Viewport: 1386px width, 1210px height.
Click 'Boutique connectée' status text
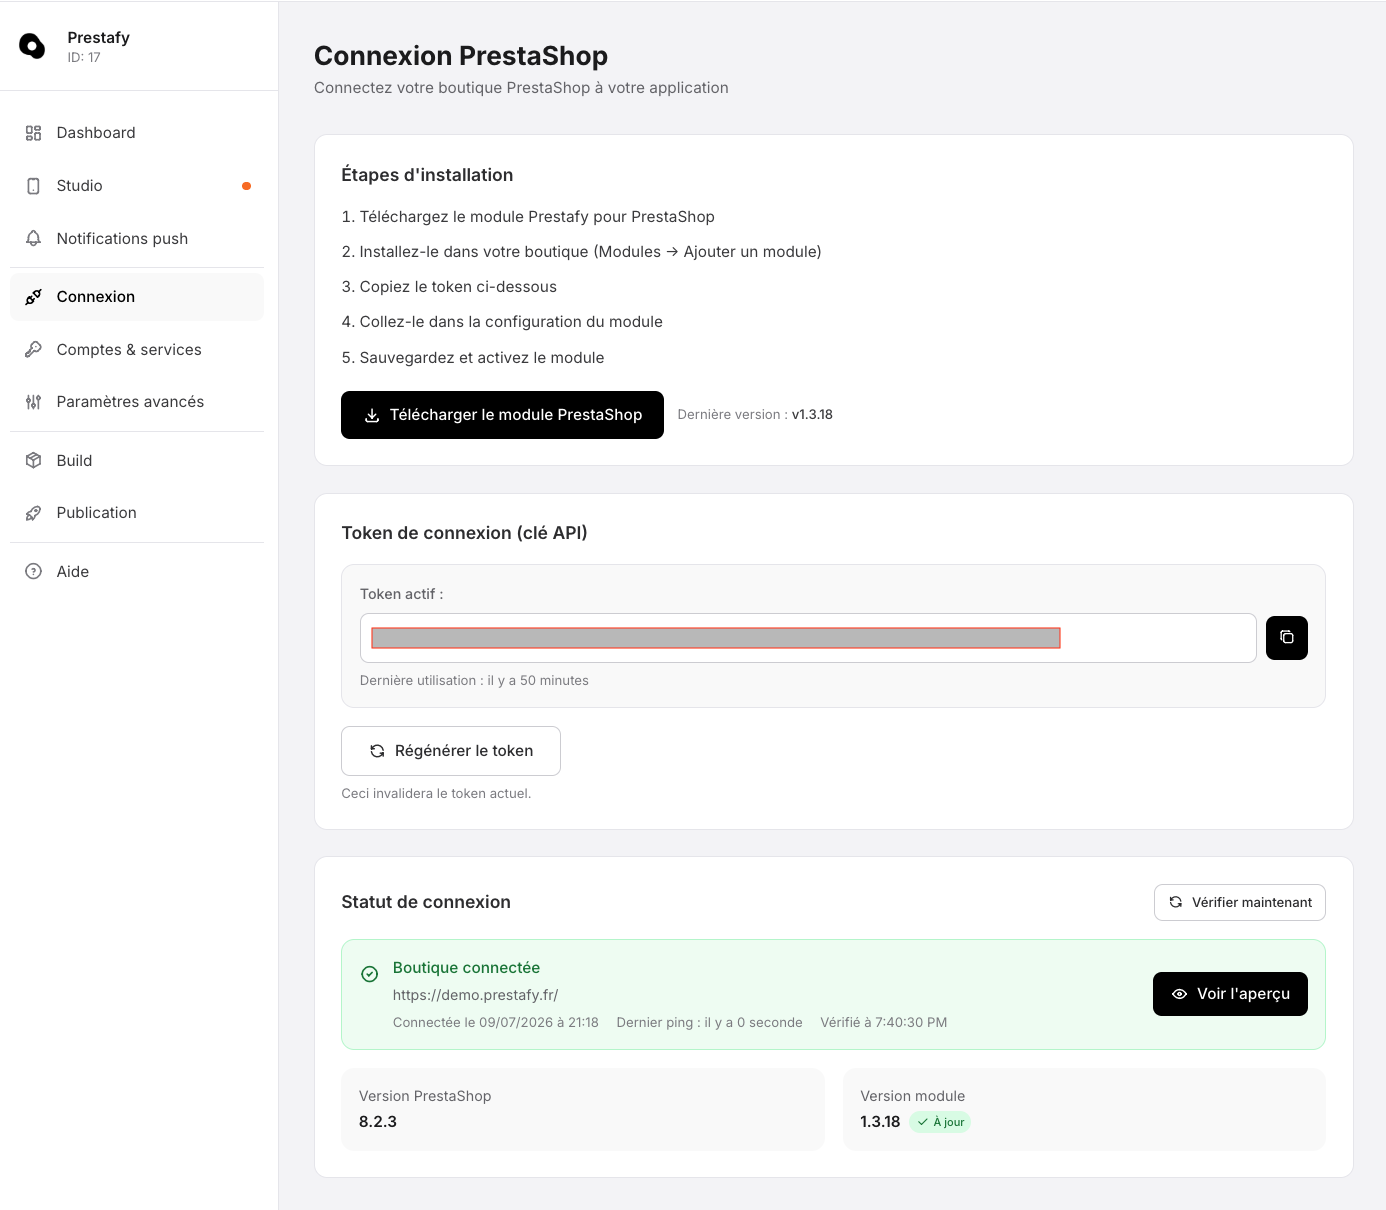tap(466, 968)
